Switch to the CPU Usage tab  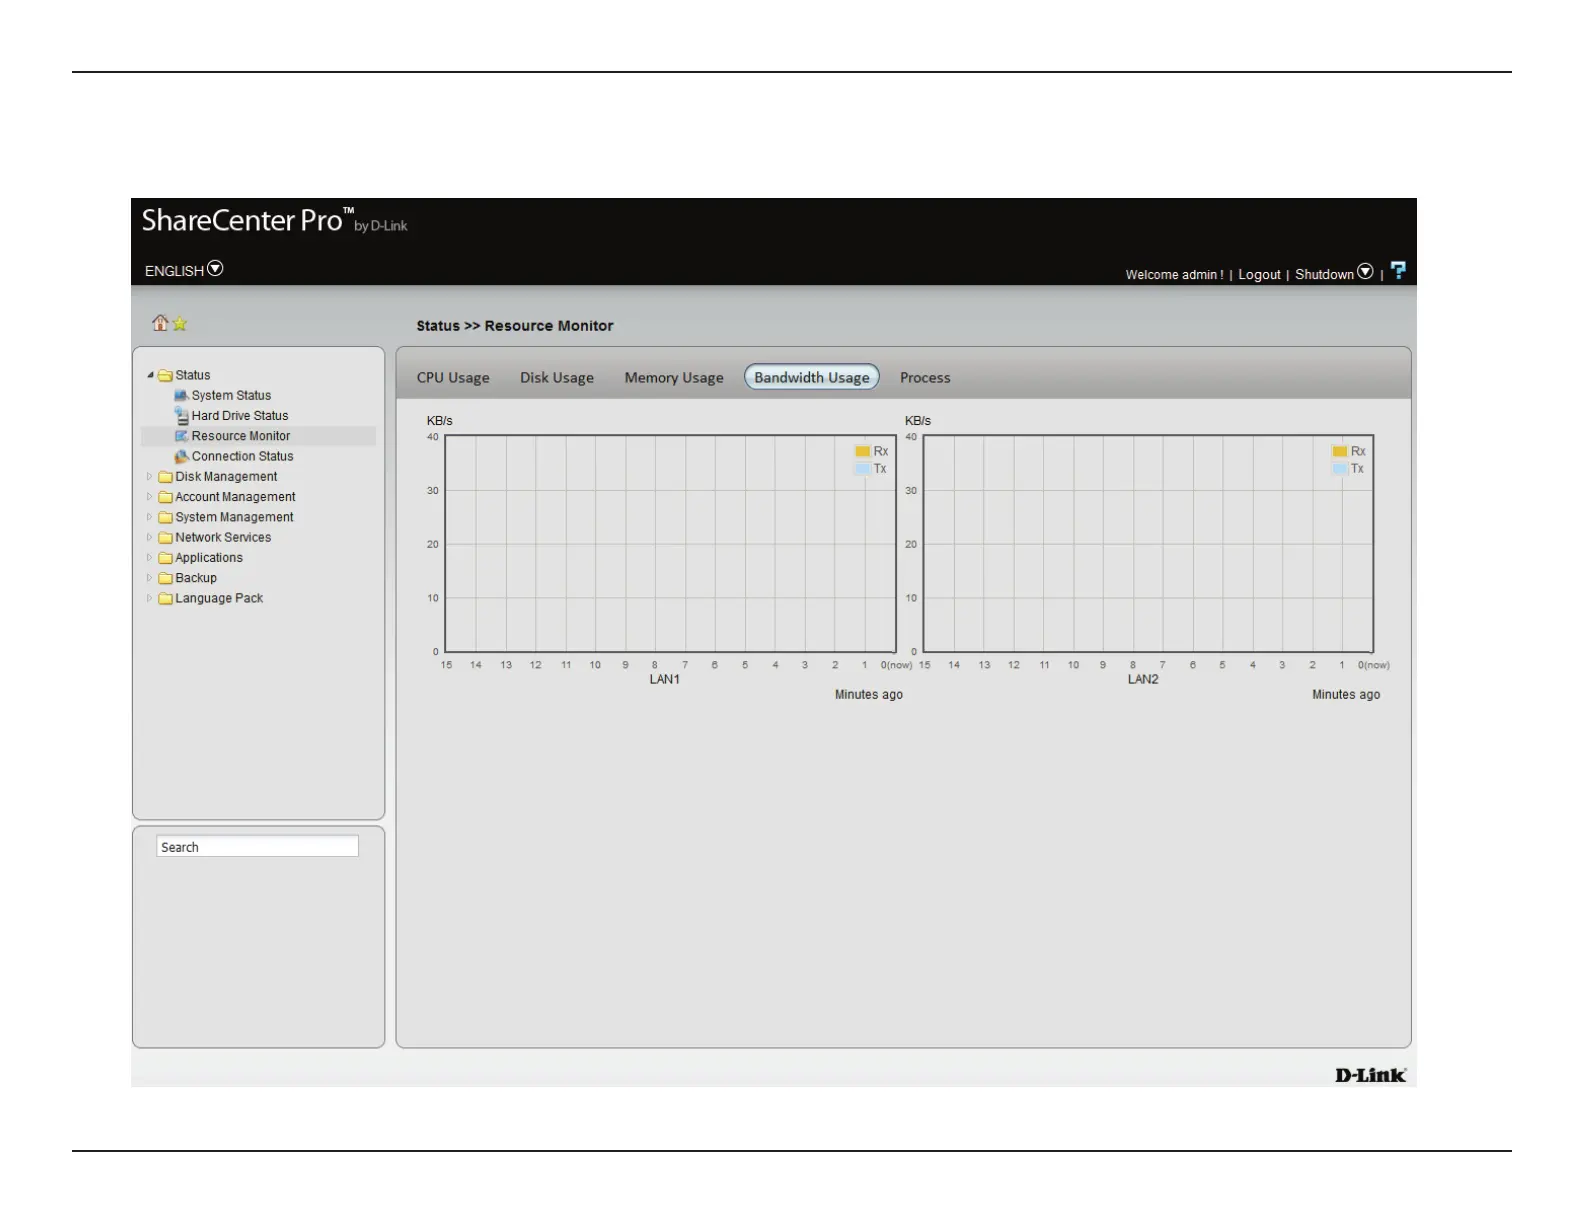pyautogui.click(x=453, y=378)
